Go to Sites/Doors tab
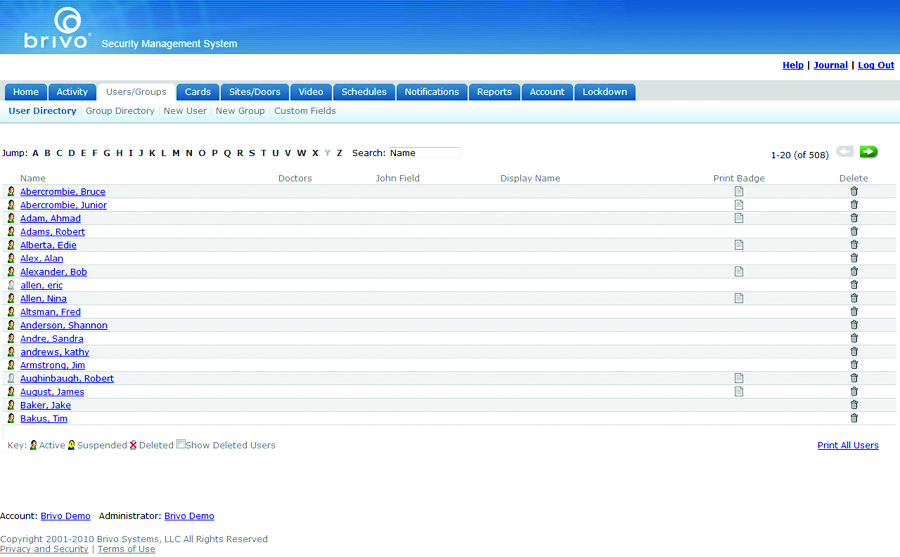This screenshot has width=900, height=557. point(254,92)
